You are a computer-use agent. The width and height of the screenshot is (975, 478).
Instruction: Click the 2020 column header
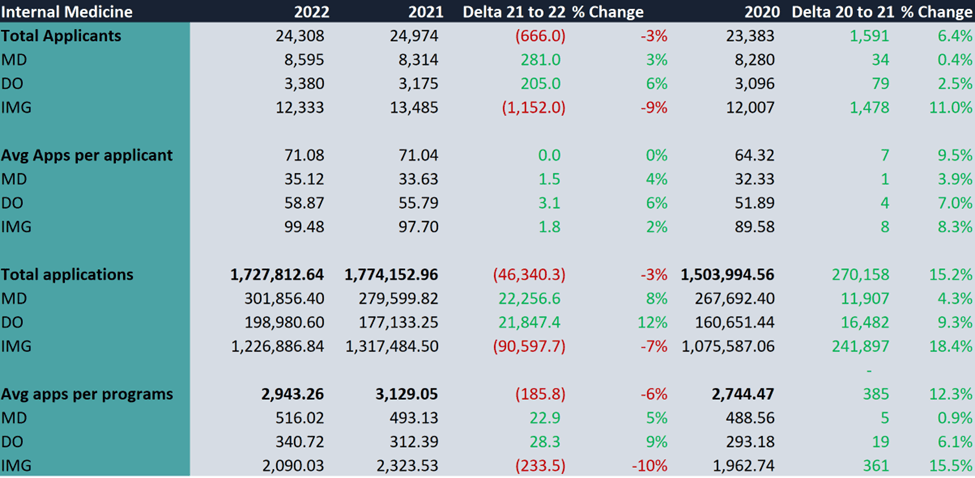pos(754,12)
